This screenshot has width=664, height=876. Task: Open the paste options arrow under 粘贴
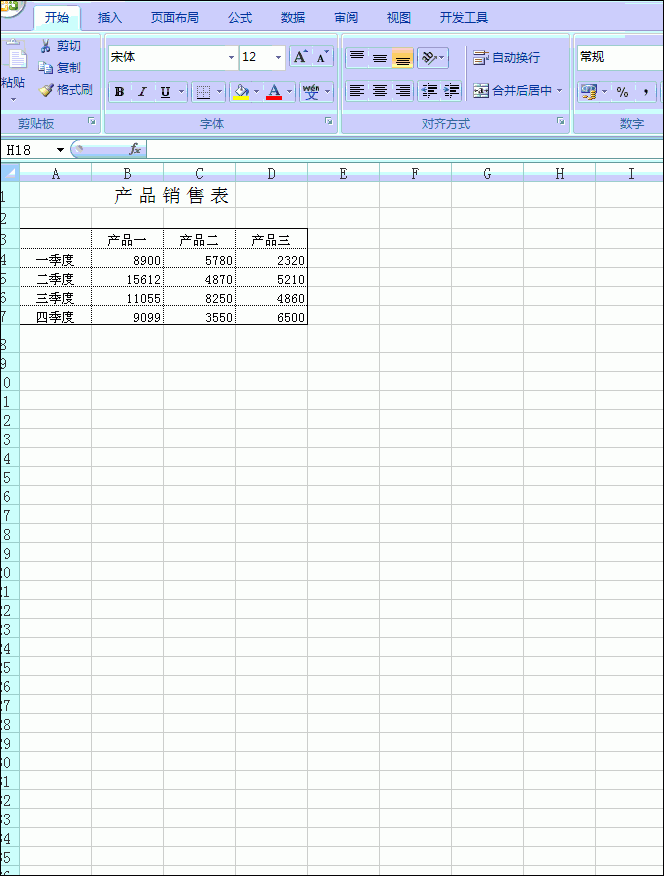pyautogui.click(x=13, y=99)
